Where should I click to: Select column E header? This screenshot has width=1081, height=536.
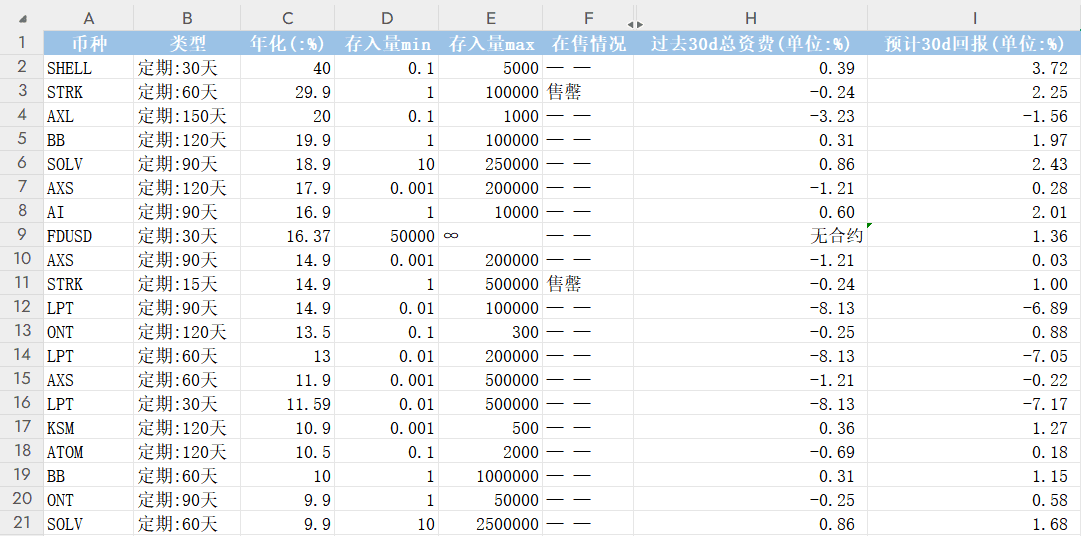click(490, 19)
